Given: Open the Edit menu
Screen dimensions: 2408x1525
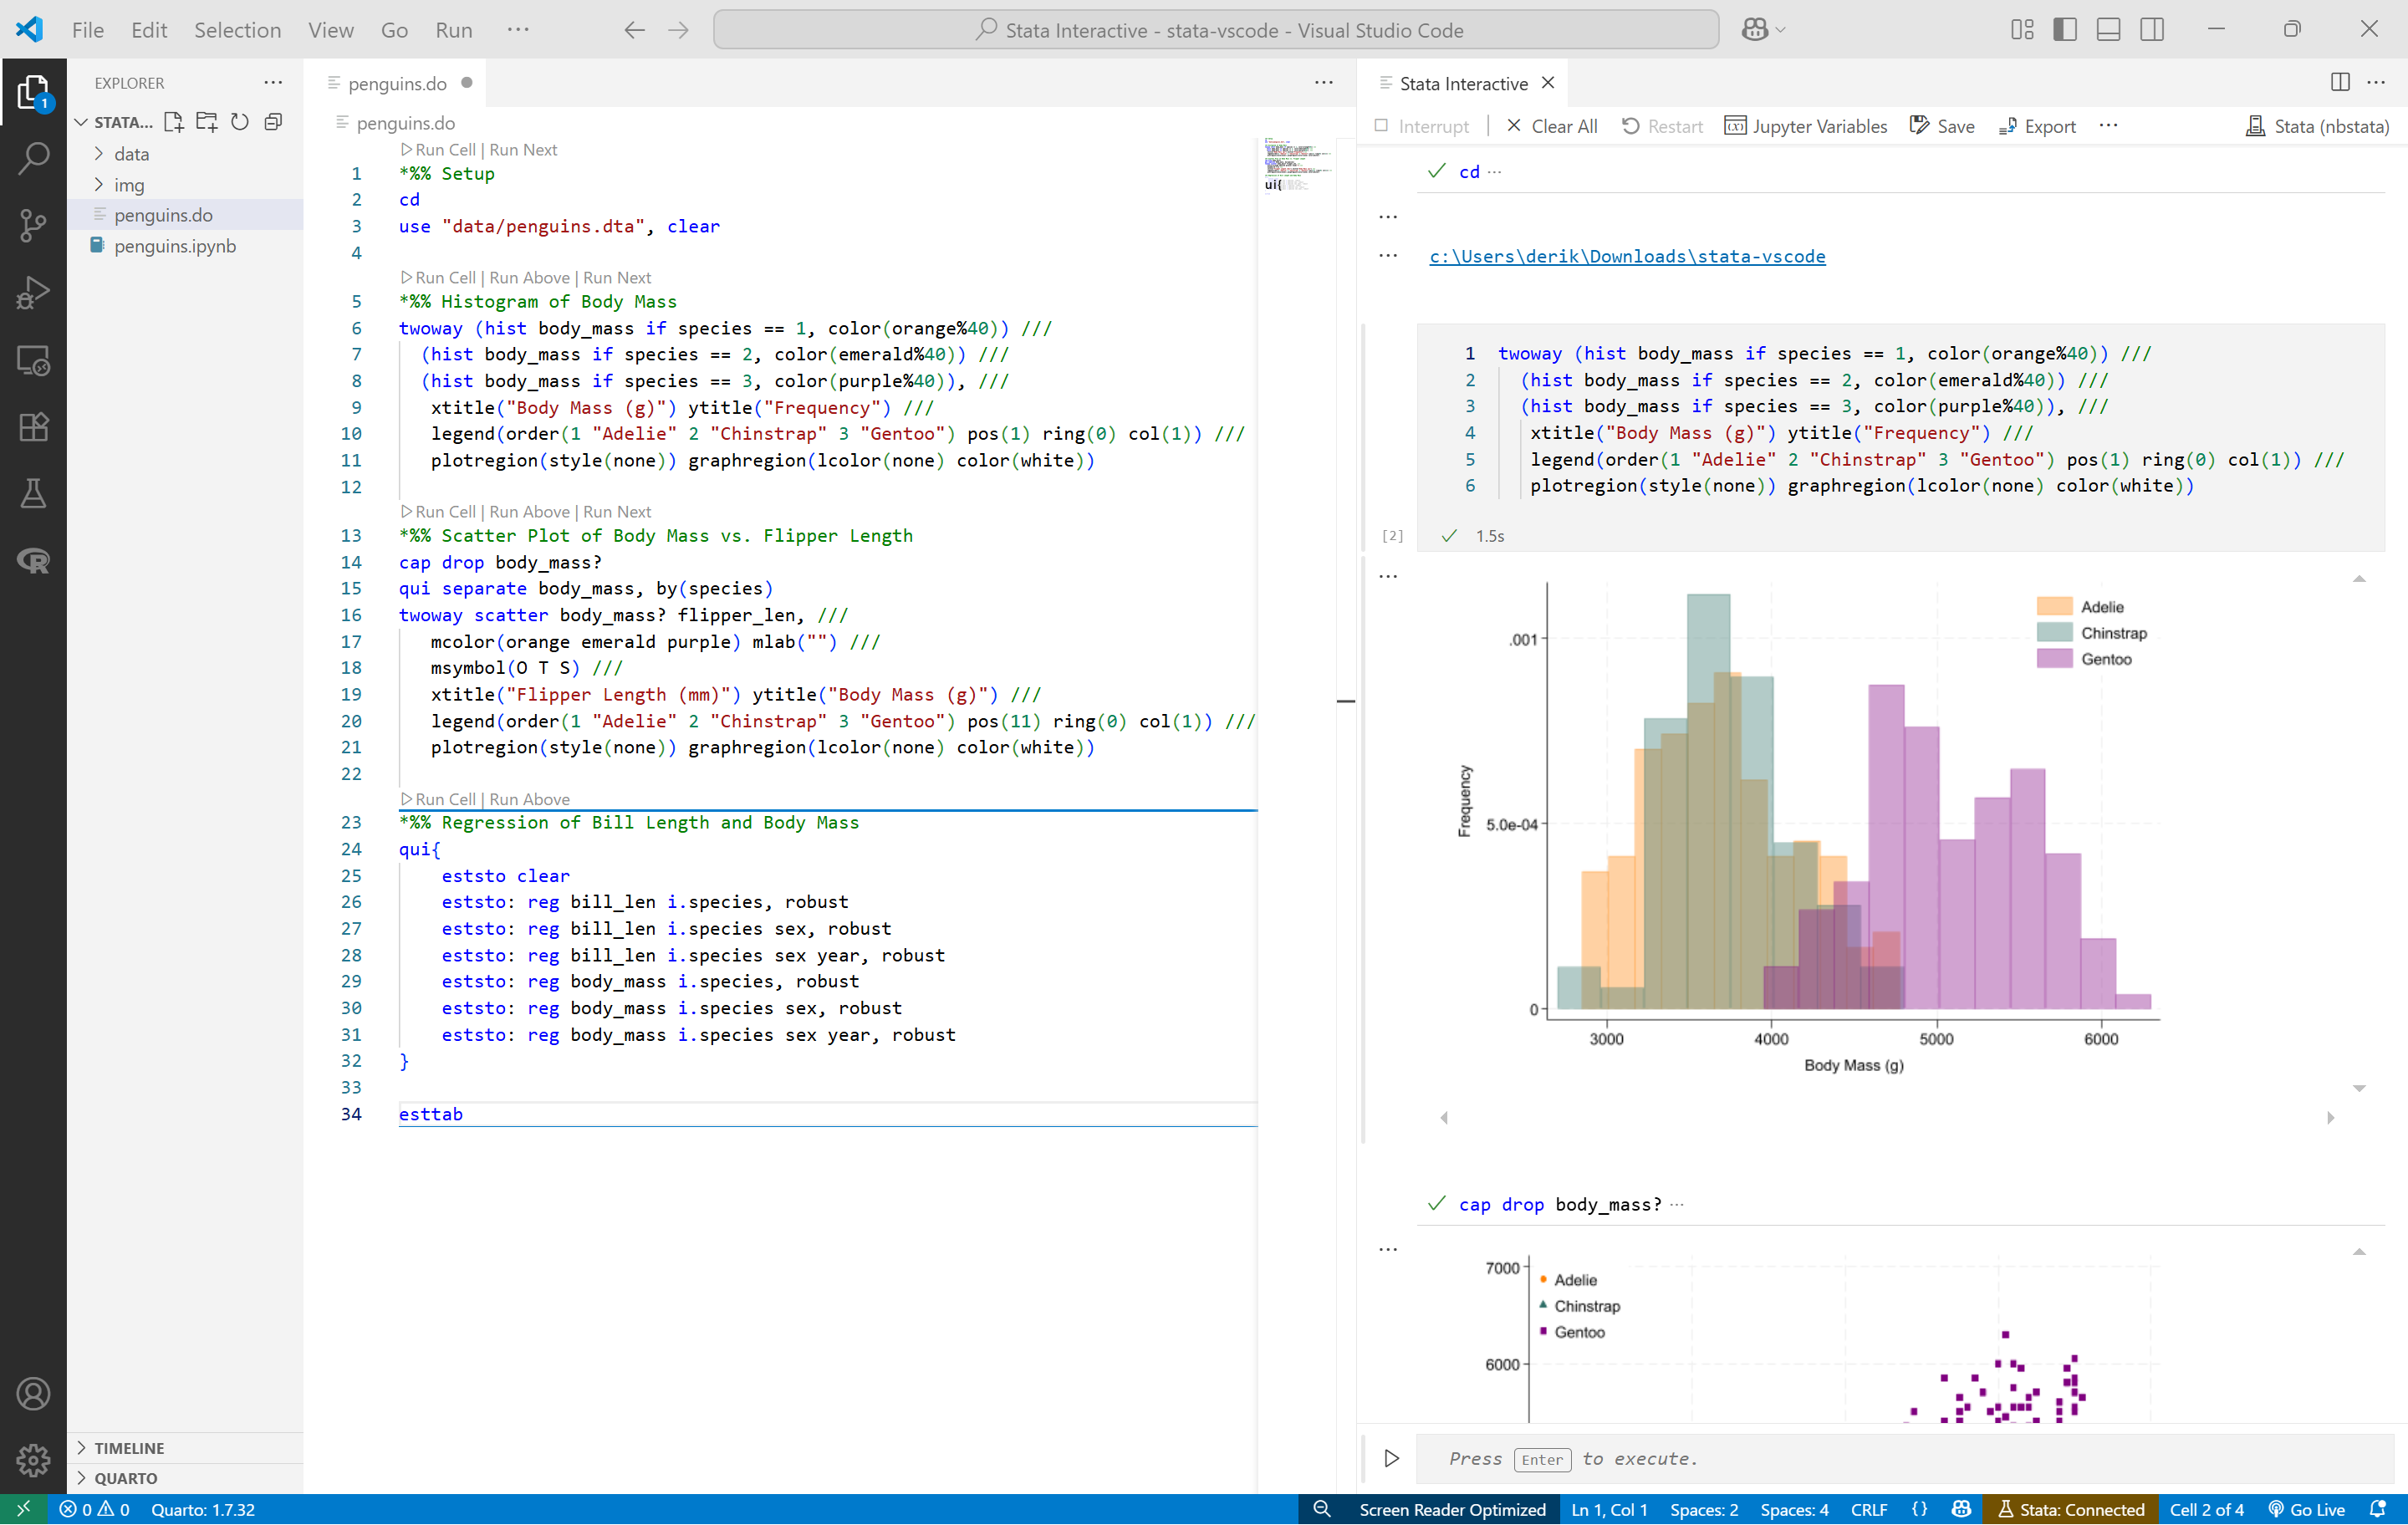Looking at the screenshot, I should click(x=149, y=30).
